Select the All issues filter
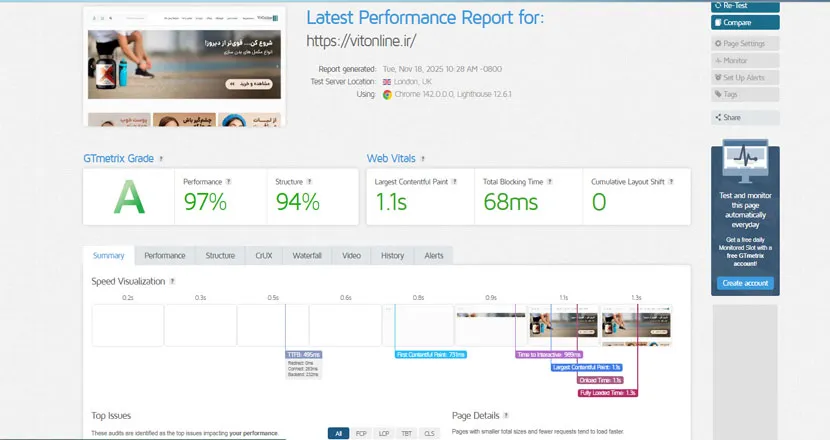The width and height of the screenshot is (830, 440). tap(339, 433)
